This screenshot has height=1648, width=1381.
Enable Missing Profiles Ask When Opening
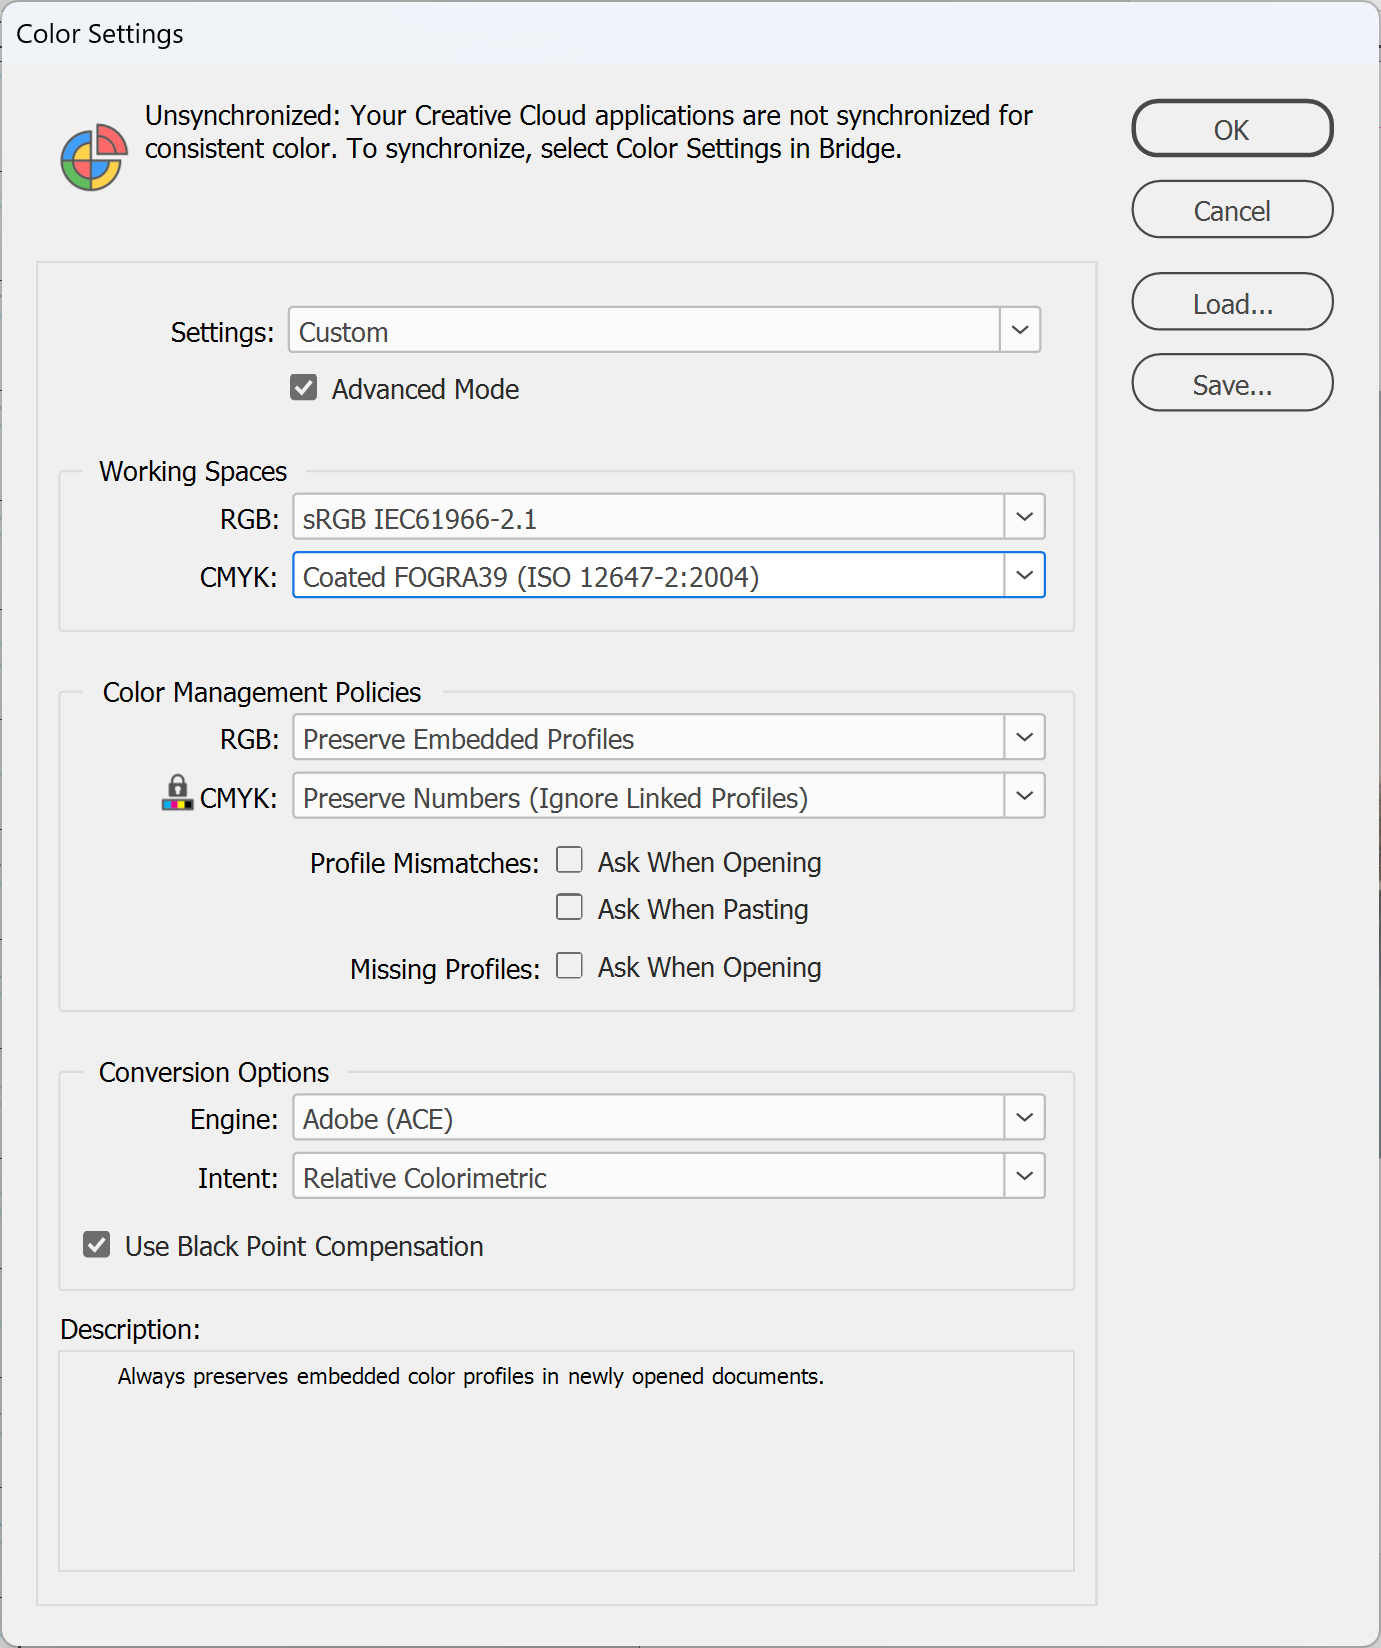[x=569, y=965]
